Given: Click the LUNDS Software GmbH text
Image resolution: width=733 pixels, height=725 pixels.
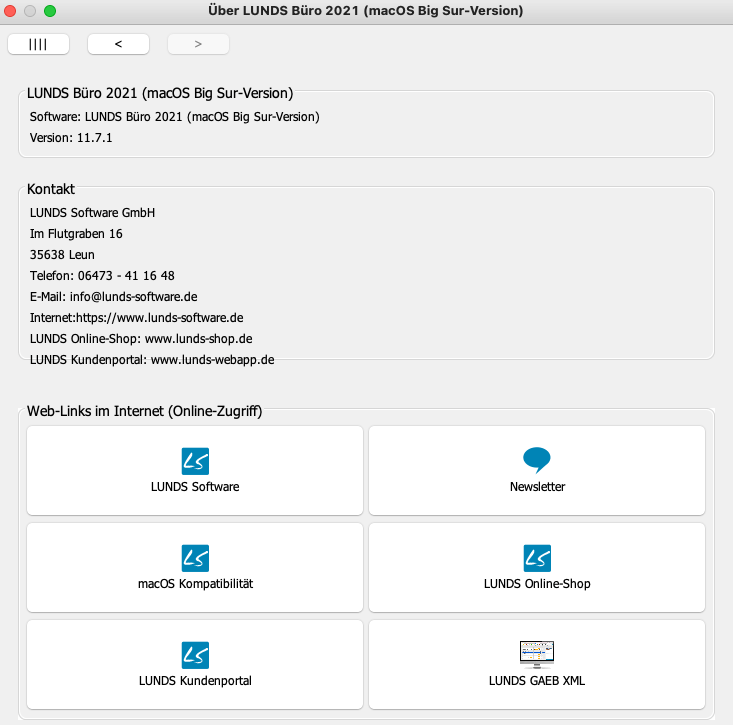Looking at the screenshot, I should coord(92,213).
